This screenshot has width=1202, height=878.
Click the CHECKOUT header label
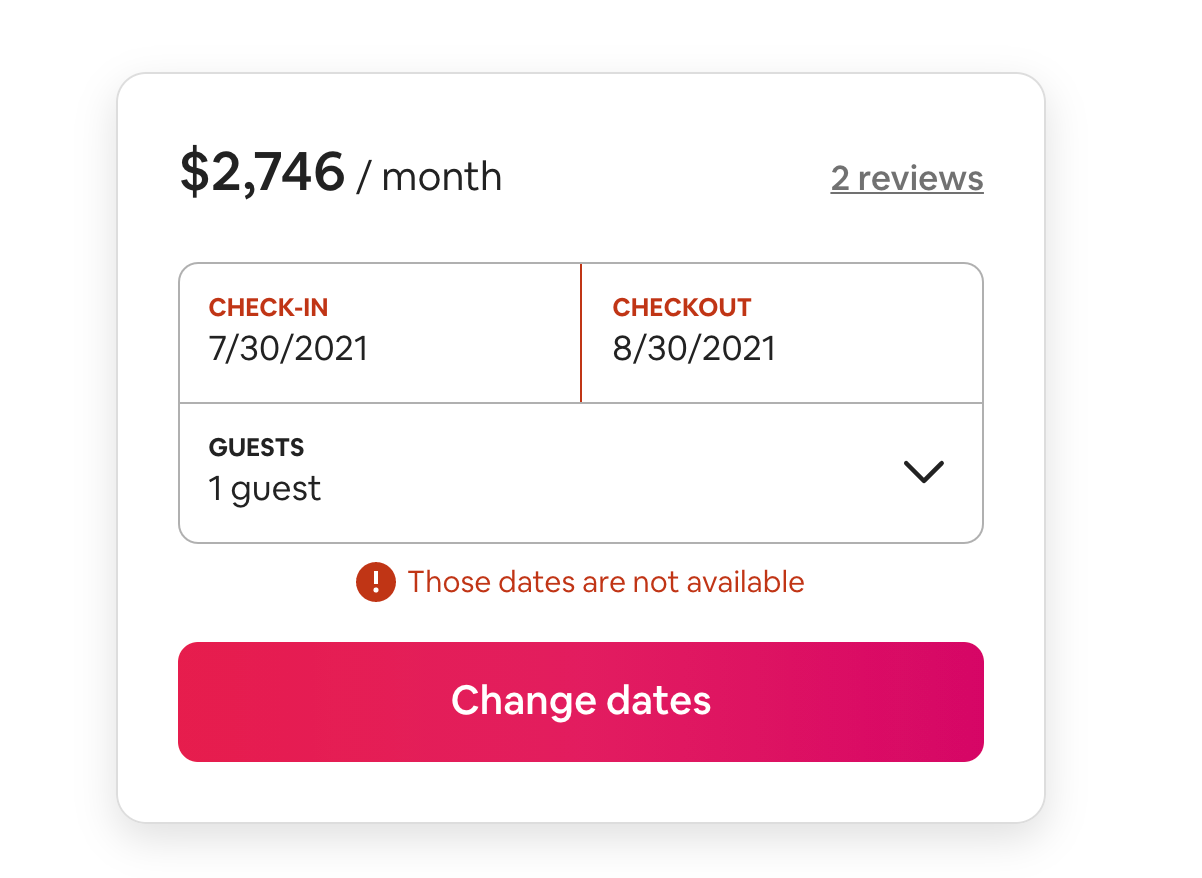(682, 307)
